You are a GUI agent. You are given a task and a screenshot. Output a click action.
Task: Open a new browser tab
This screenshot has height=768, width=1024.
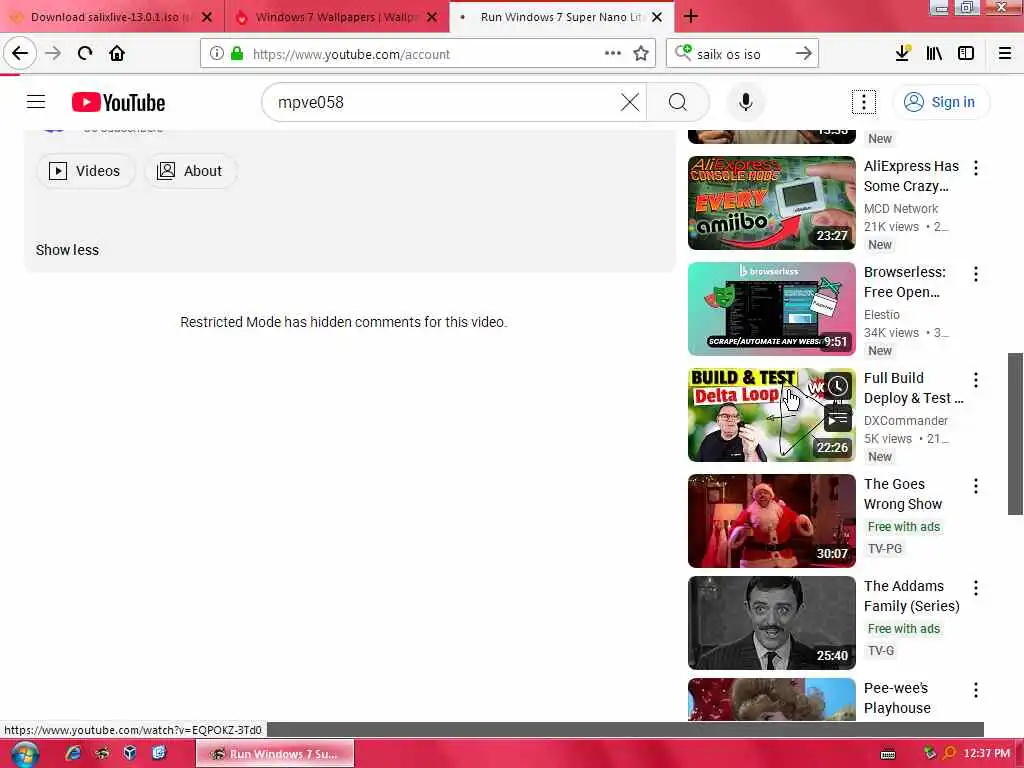[690, 16]
